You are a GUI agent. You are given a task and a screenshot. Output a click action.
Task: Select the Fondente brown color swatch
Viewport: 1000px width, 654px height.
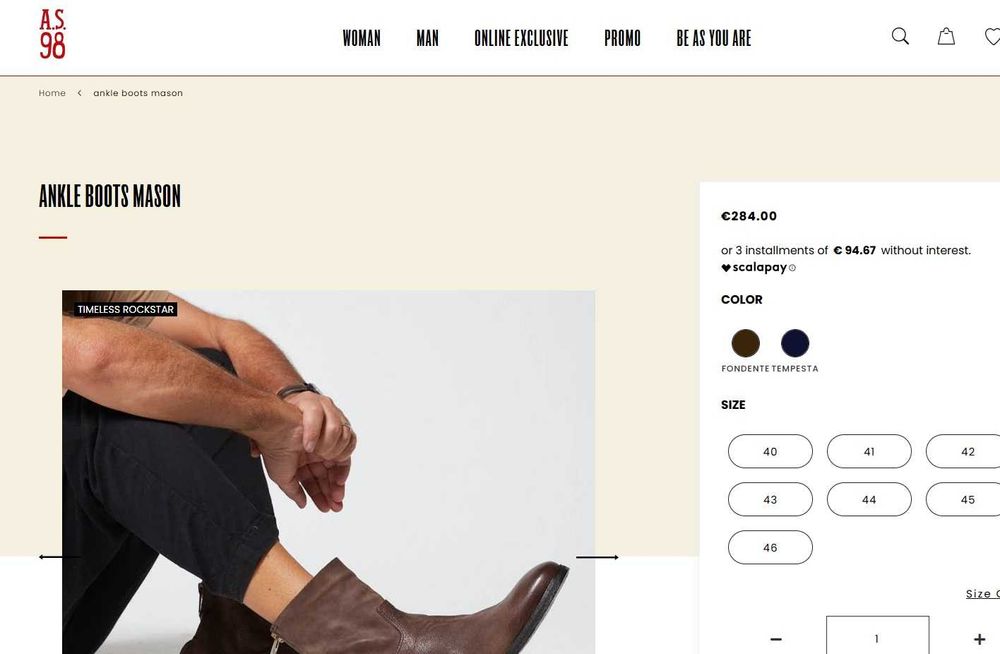pyautogui.click(x=745, y=343)
